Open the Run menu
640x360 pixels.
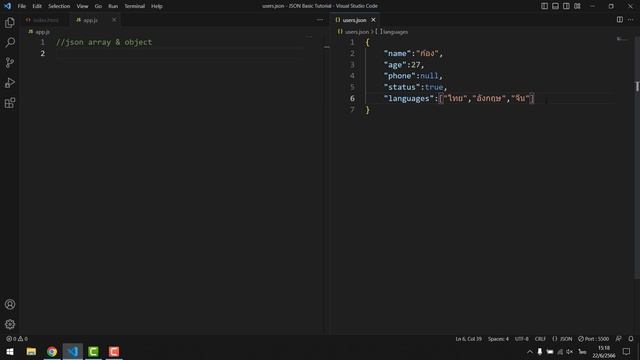[x=113, y=6]
